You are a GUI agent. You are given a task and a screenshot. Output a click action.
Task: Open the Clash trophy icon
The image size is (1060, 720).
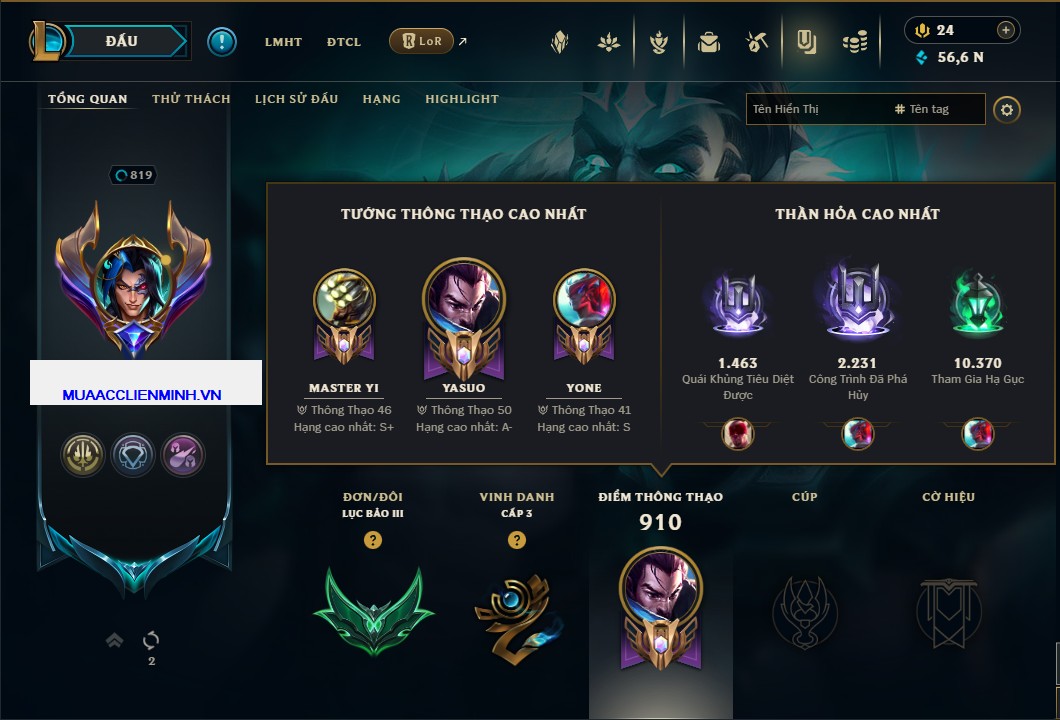[658, 43]
